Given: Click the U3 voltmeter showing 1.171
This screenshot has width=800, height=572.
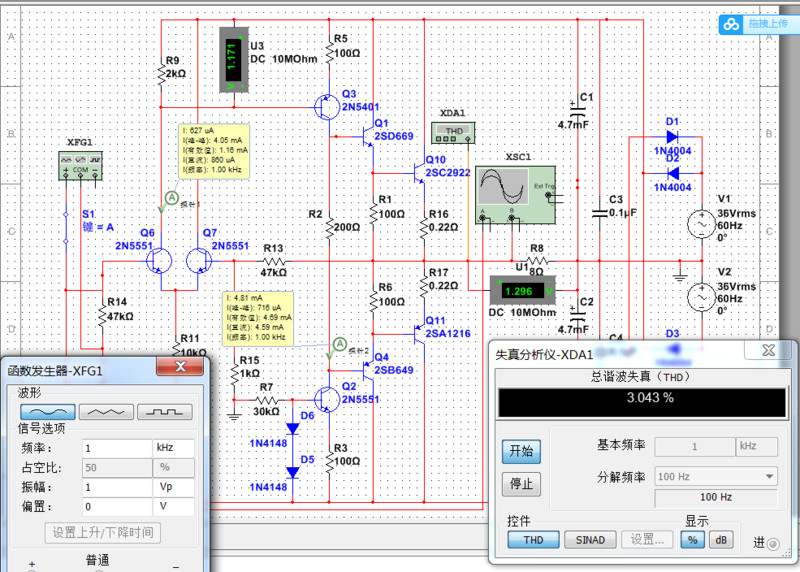Looking at the screenshot, I should point(233,59).
